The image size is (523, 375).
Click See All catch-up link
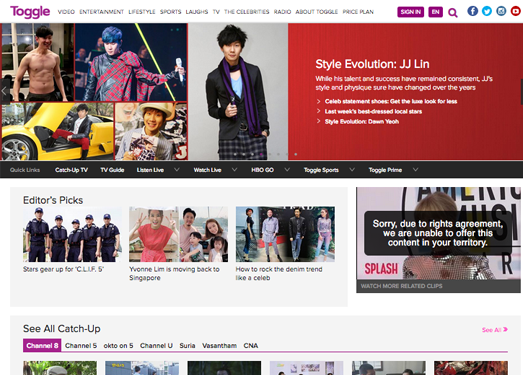point(495,330)
